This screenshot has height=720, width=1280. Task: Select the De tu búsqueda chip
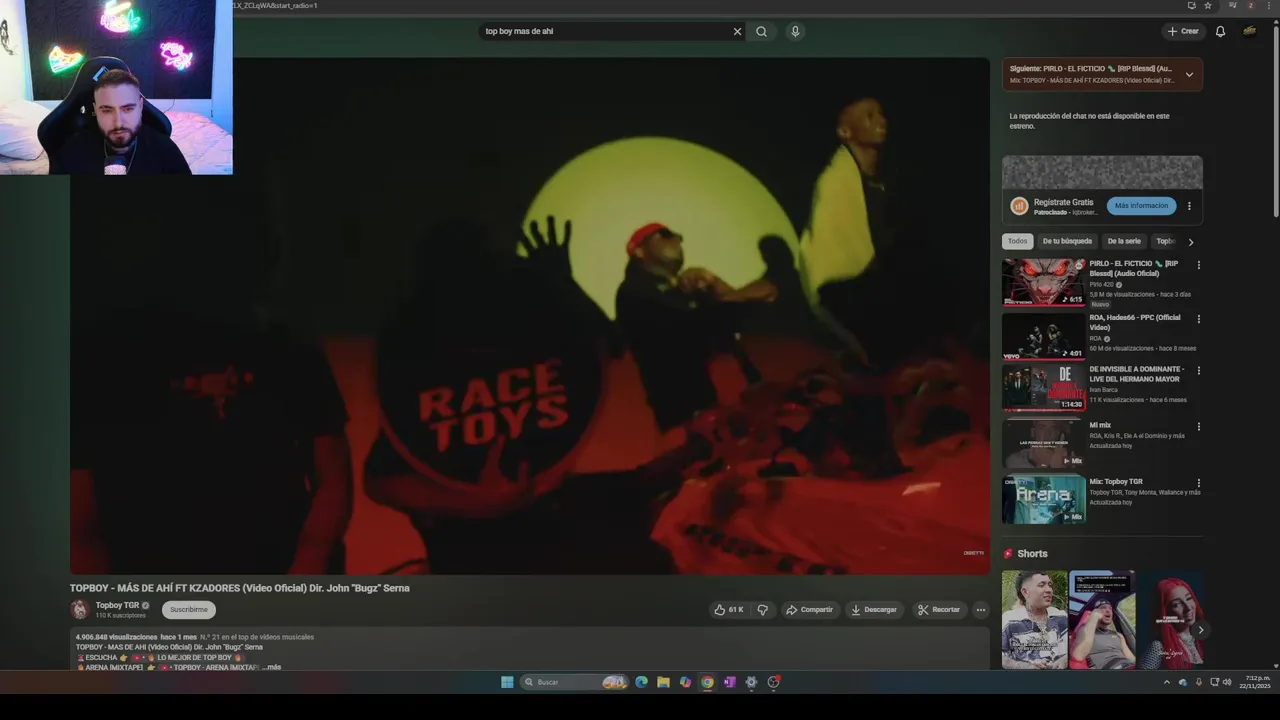[1067, 241]
